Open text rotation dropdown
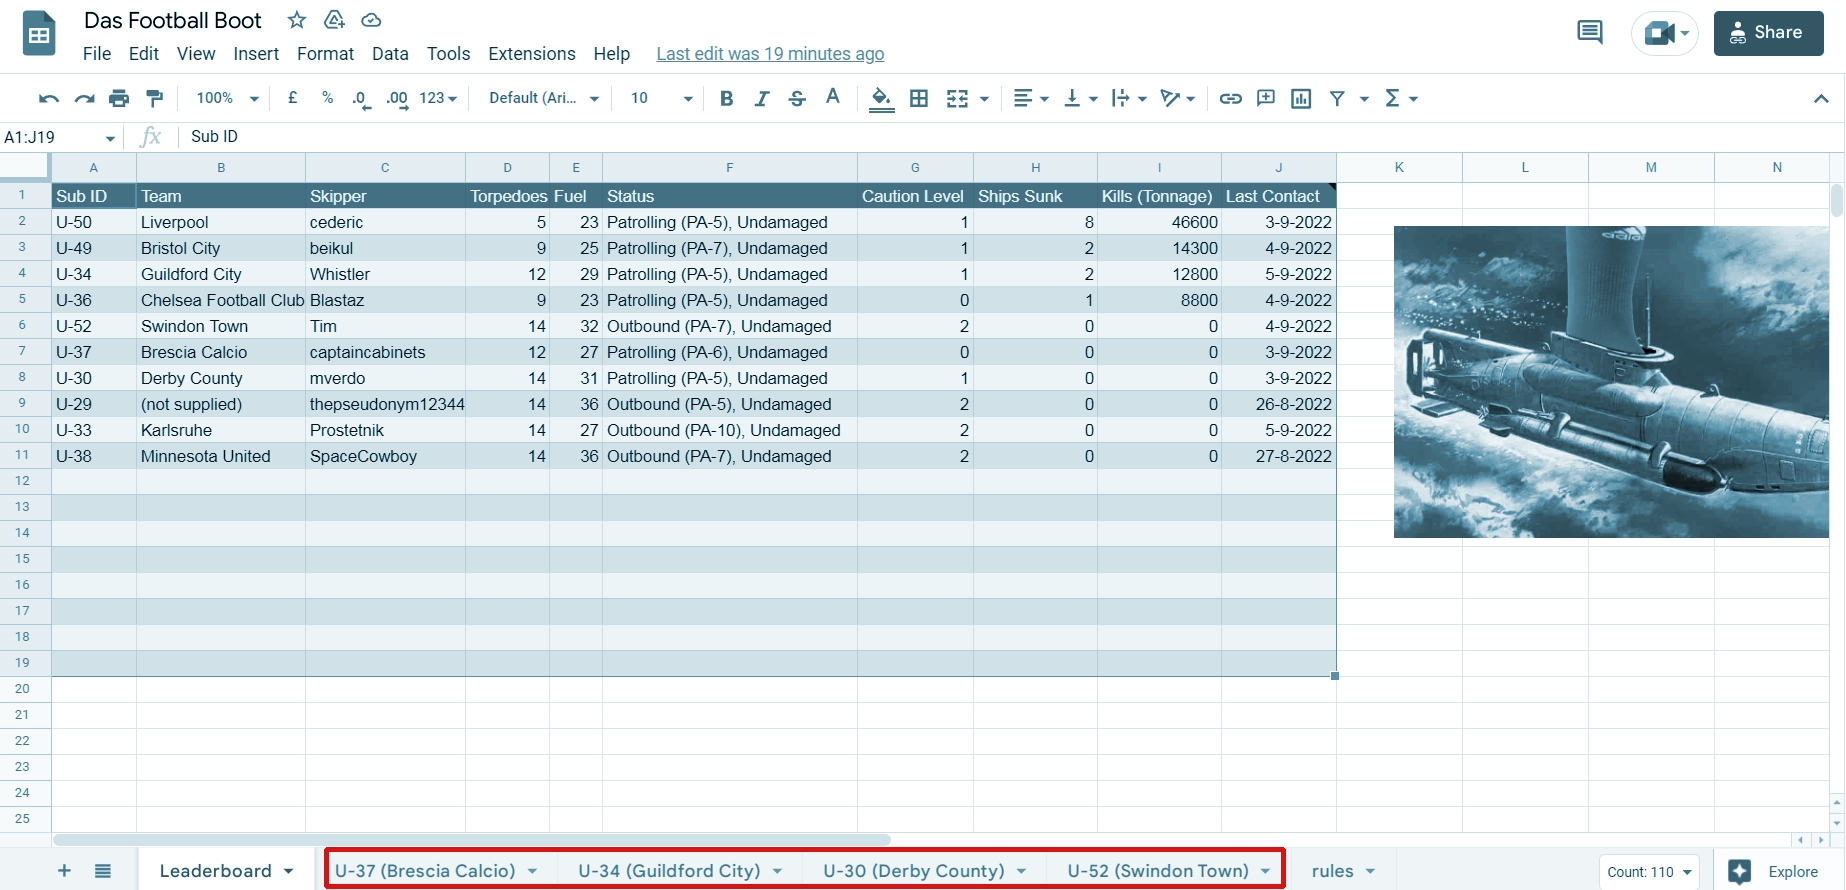This screenshot has width=1846, height=890. [1178, 98]
